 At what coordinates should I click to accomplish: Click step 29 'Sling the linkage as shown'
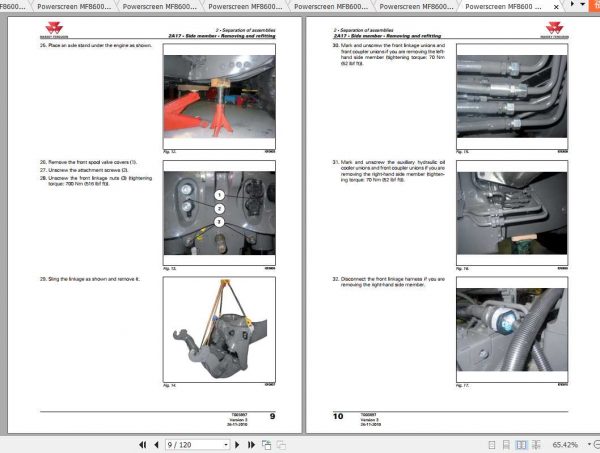tap(90, 279)
